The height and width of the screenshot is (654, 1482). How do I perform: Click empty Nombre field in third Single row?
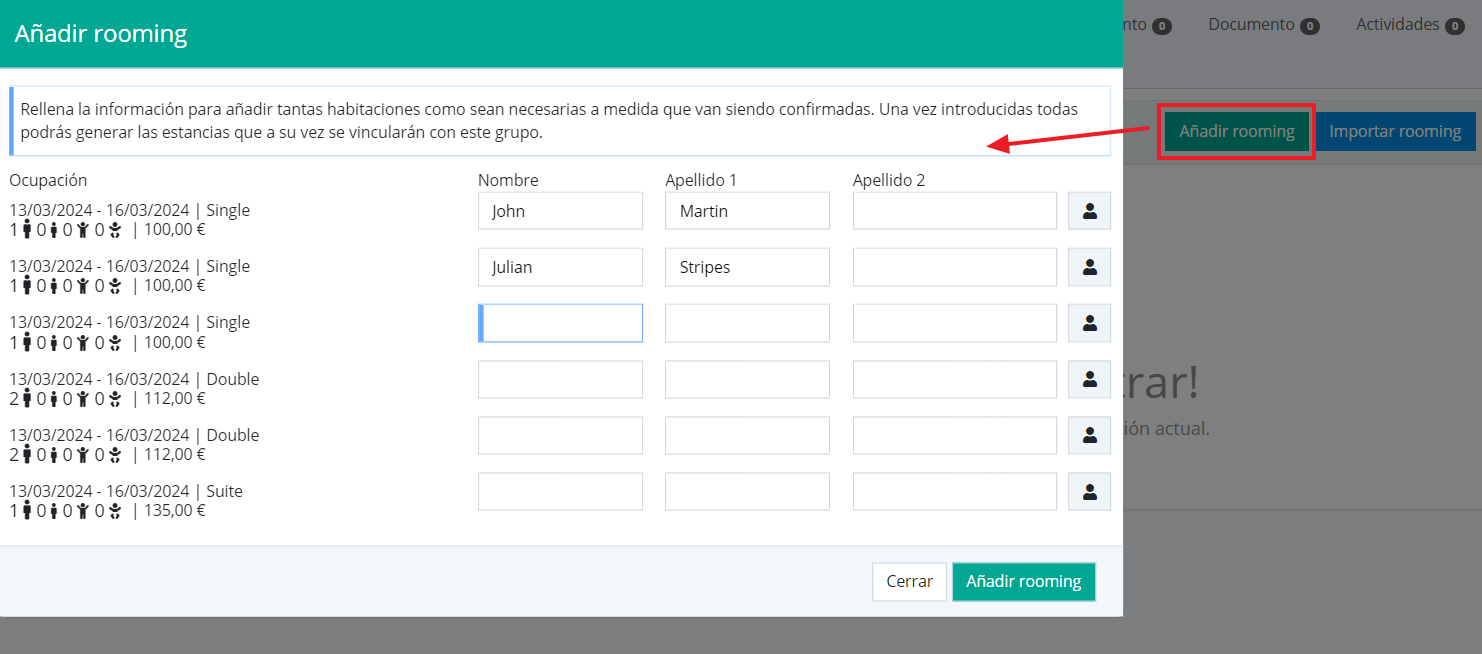[x=560, y=323]
